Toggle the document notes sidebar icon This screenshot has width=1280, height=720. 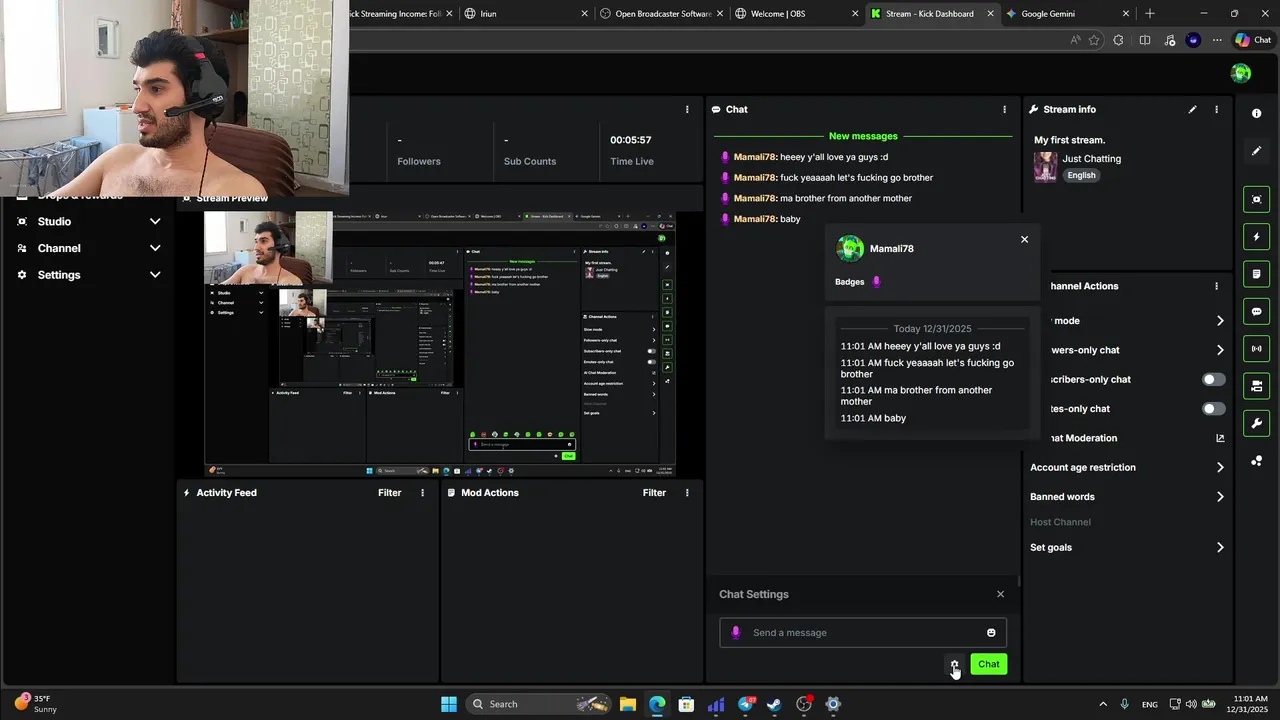click(x=1257, y=274)
